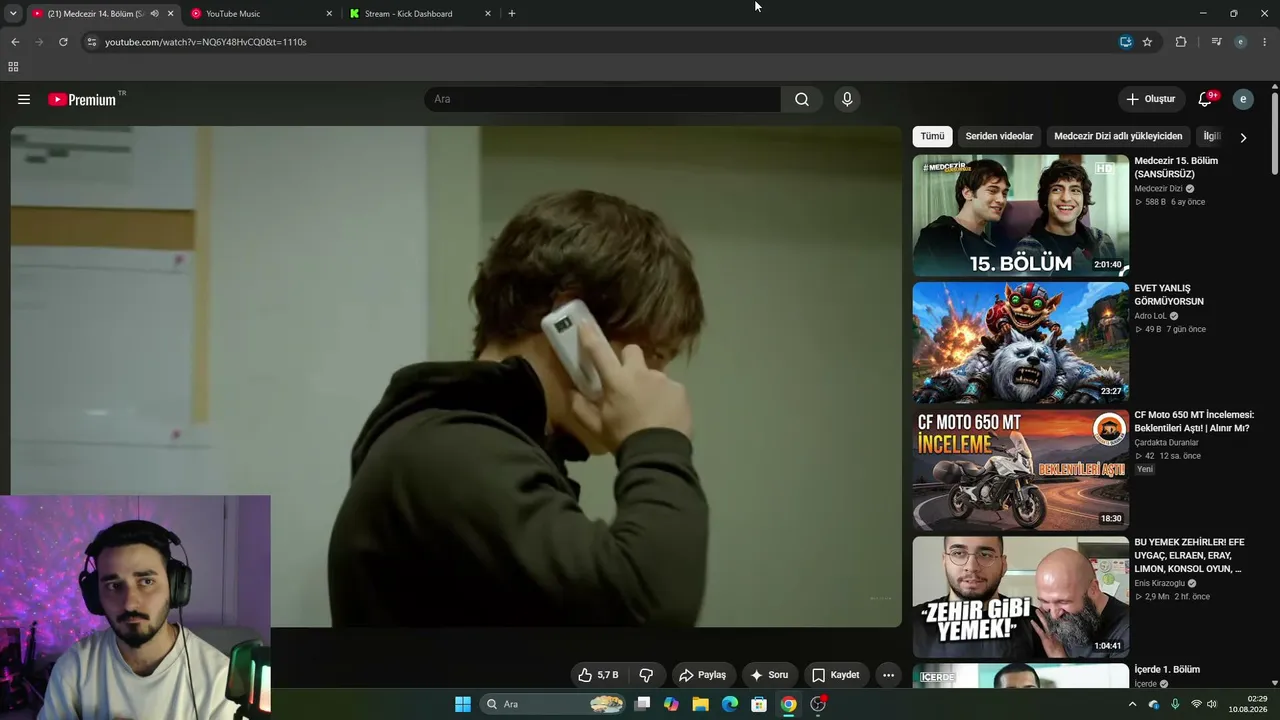Image resolution: width=1280 pixels, height=720 pixels.
Task: Open the Adro LoL 23:27 video thumbnail
Action: (x=1020, y=342)
